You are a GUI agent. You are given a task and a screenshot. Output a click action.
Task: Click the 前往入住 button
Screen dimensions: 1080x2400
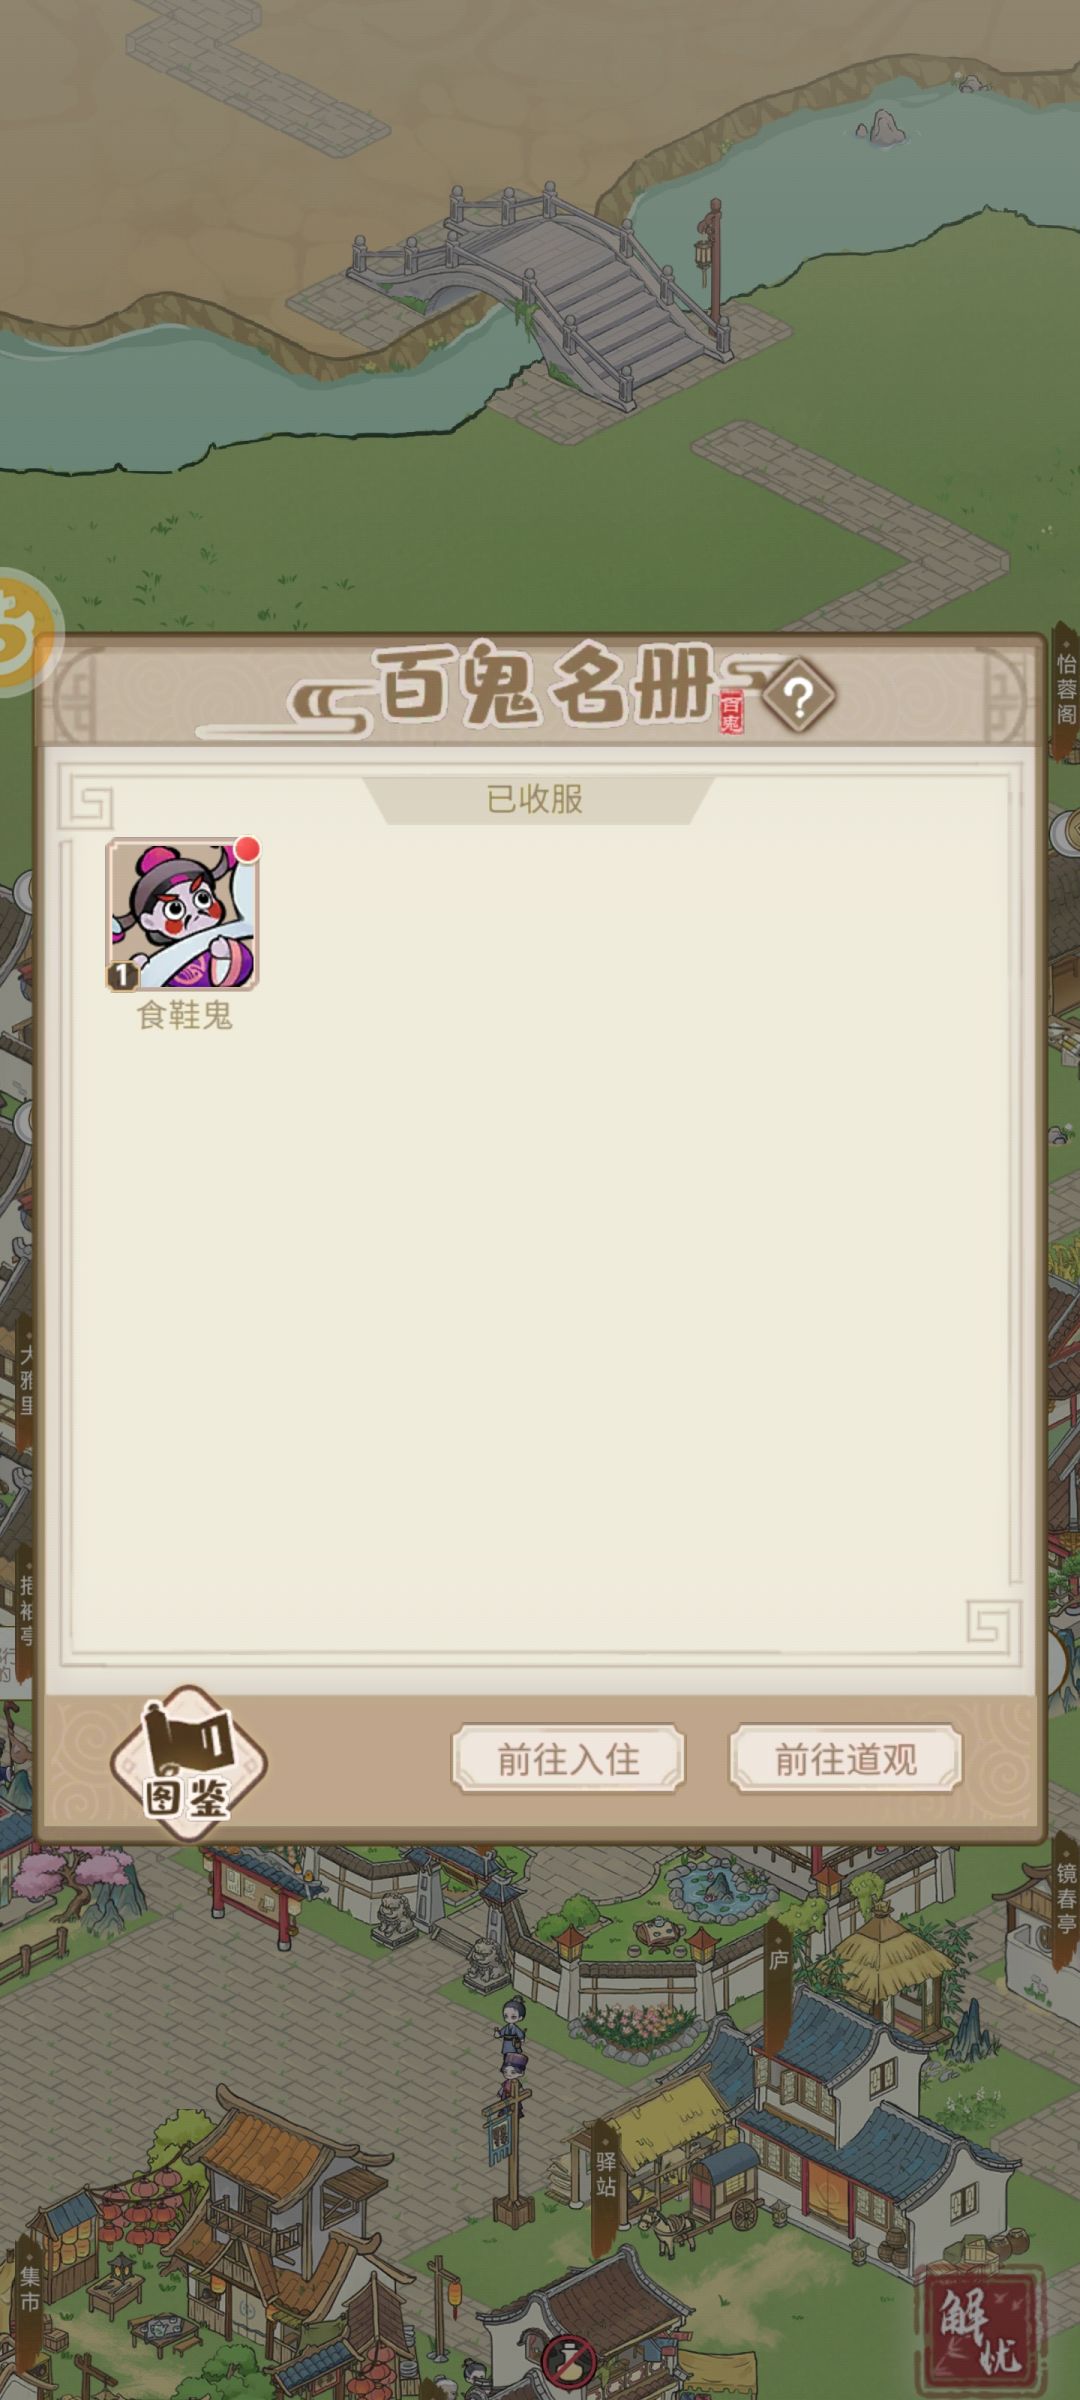pyautogui.click(x=568, y=1759)
